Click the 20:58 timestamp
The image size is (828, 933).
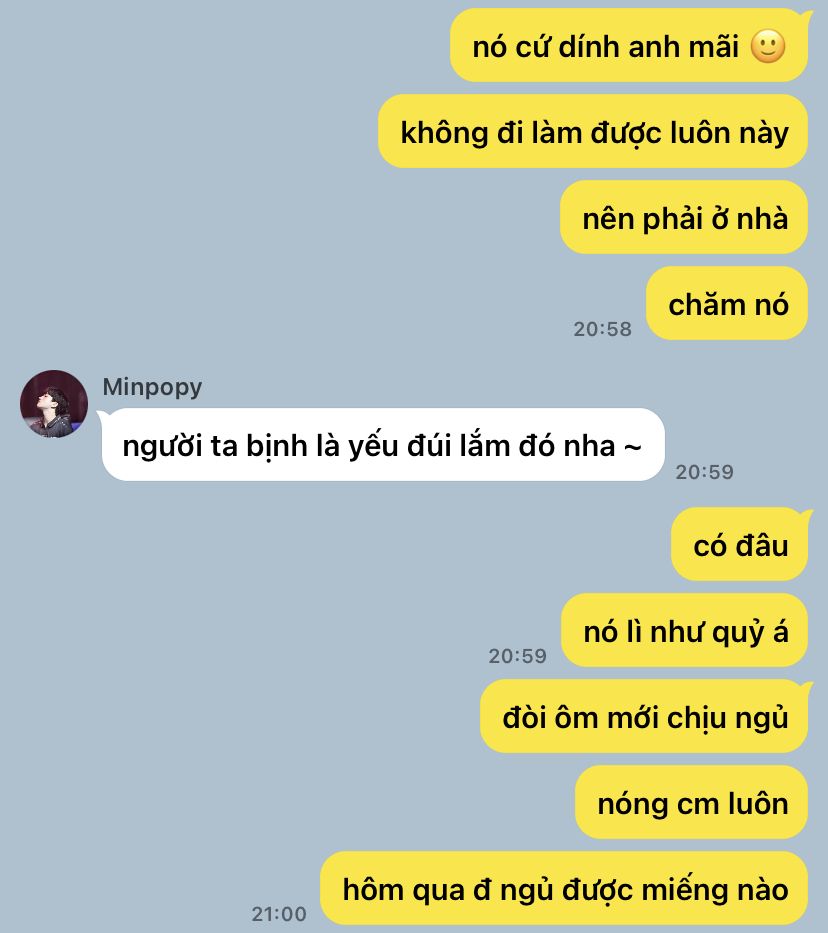coord(602,329)
